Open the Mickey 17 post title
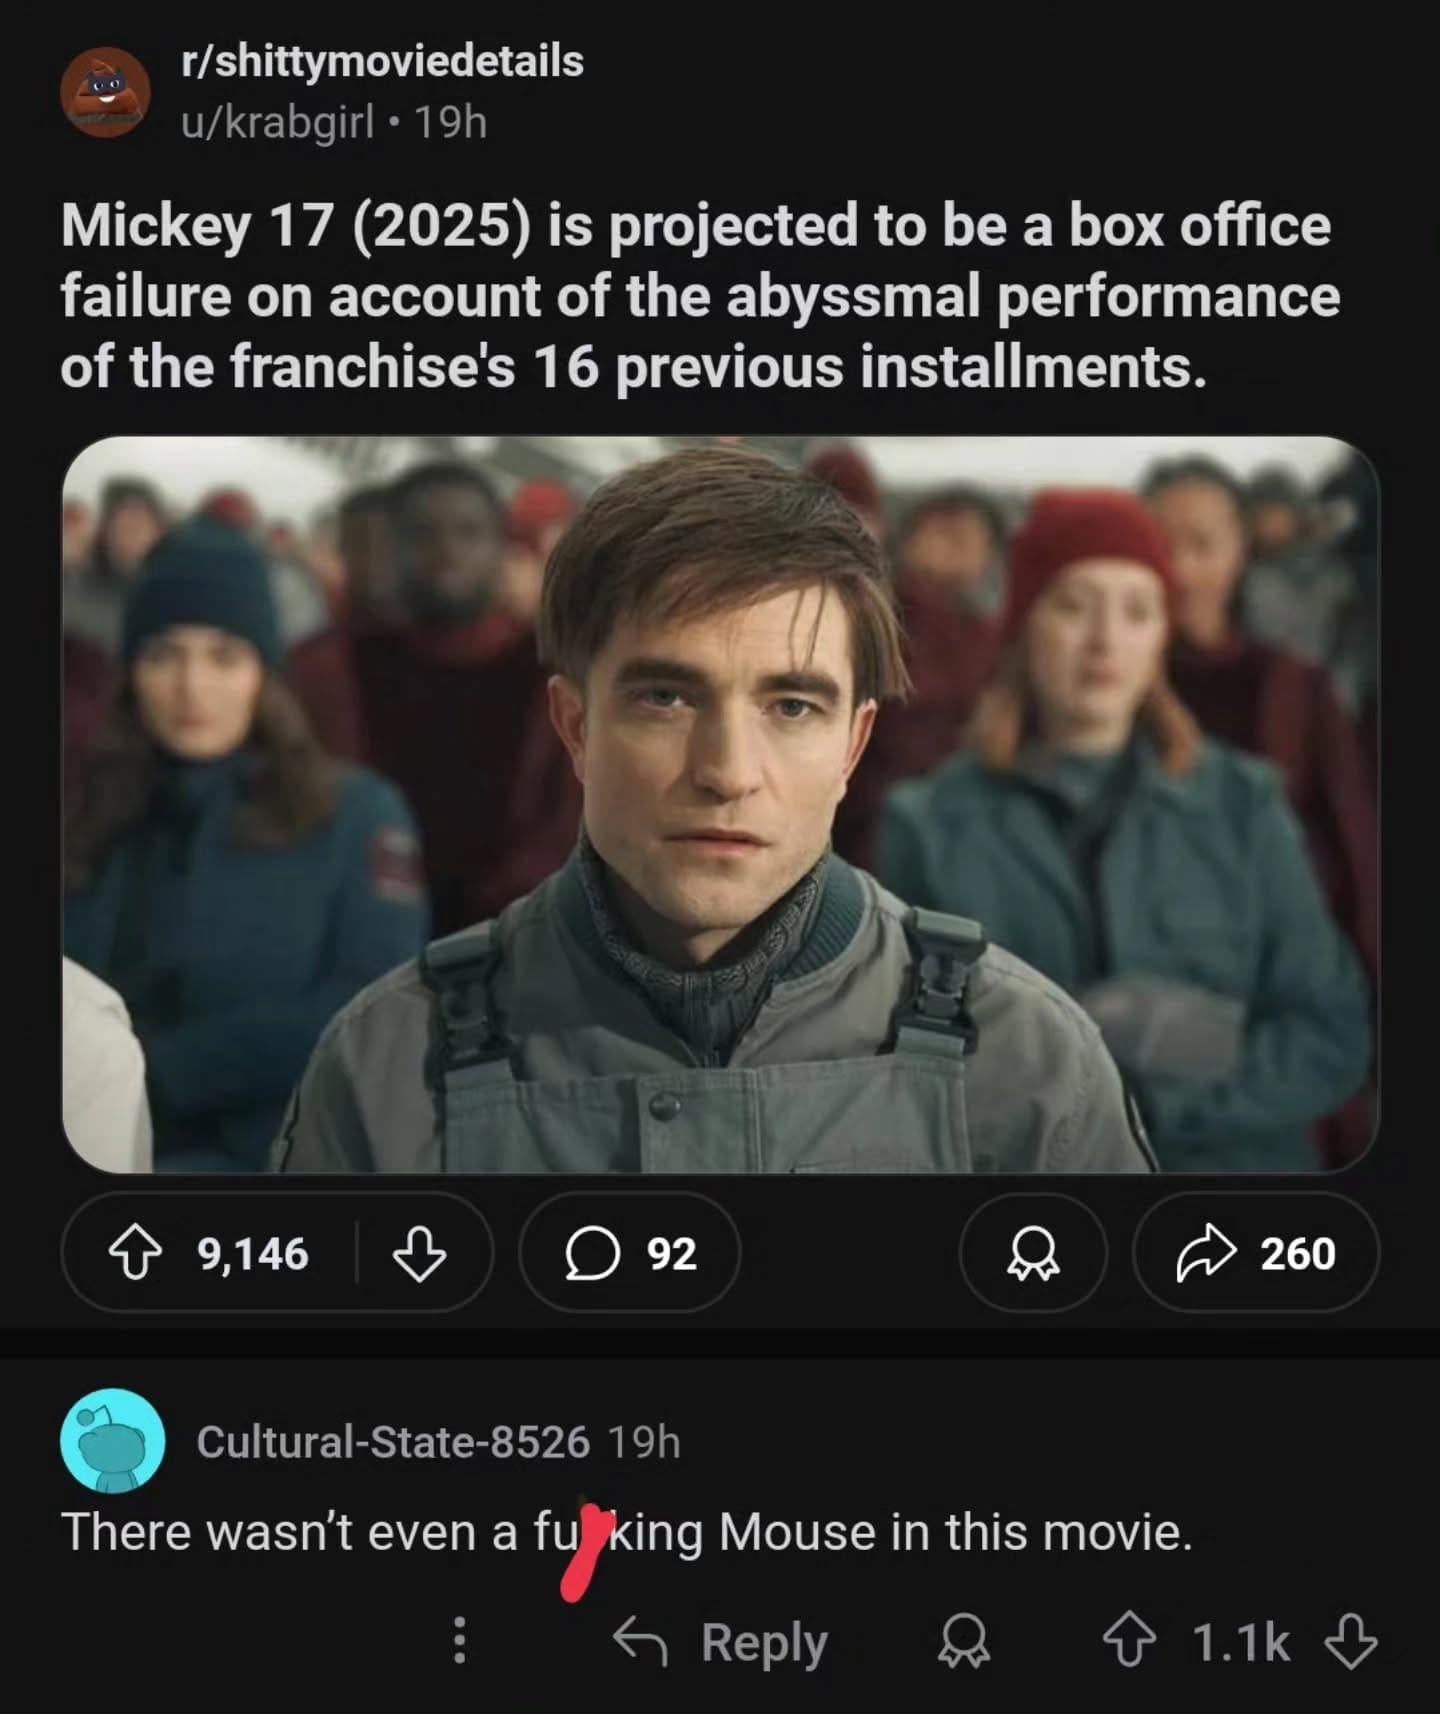The height and width of the screenshot is (1714, 1440). point(700,296)
